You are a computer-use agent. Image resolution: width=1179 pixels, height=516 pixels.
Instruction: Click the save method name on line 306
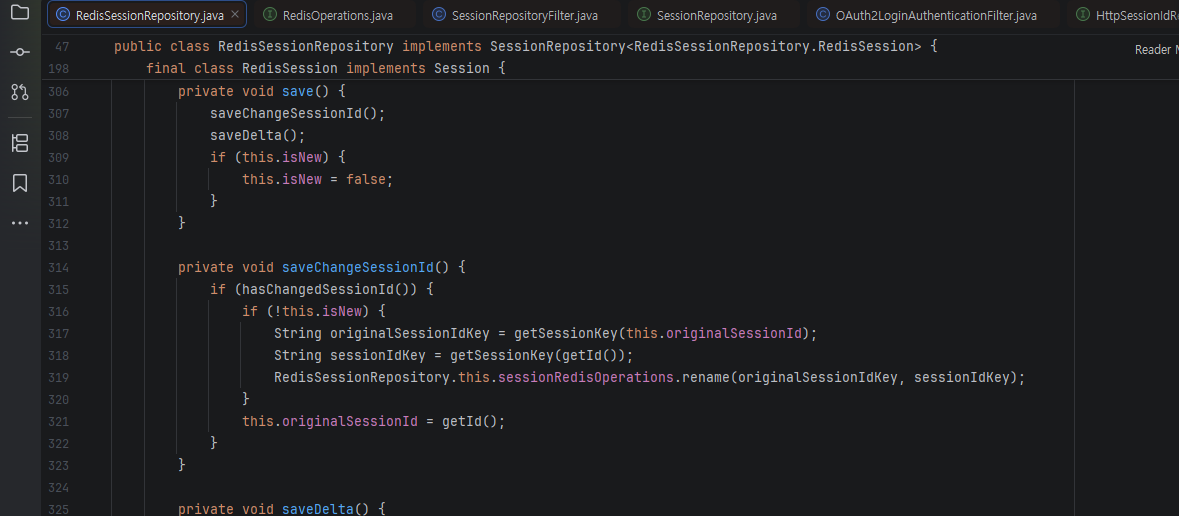(x=298, y=92)
